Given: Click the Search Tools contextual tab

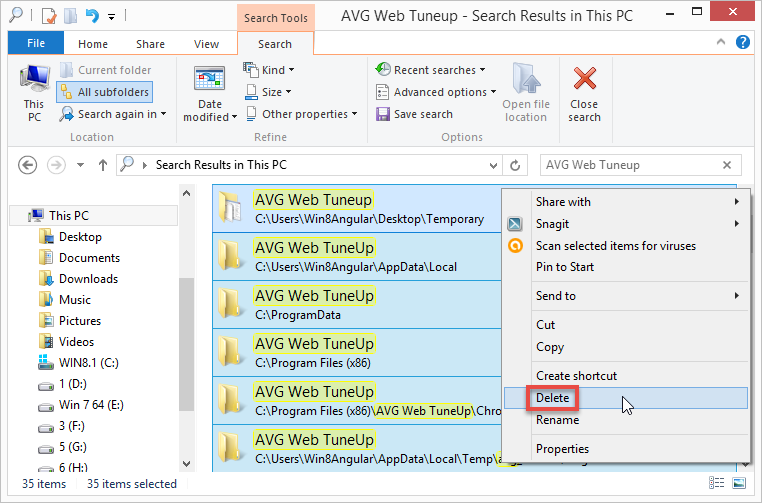Looking at the screenshot, I should pyautogui.click(x=276, y=18).
